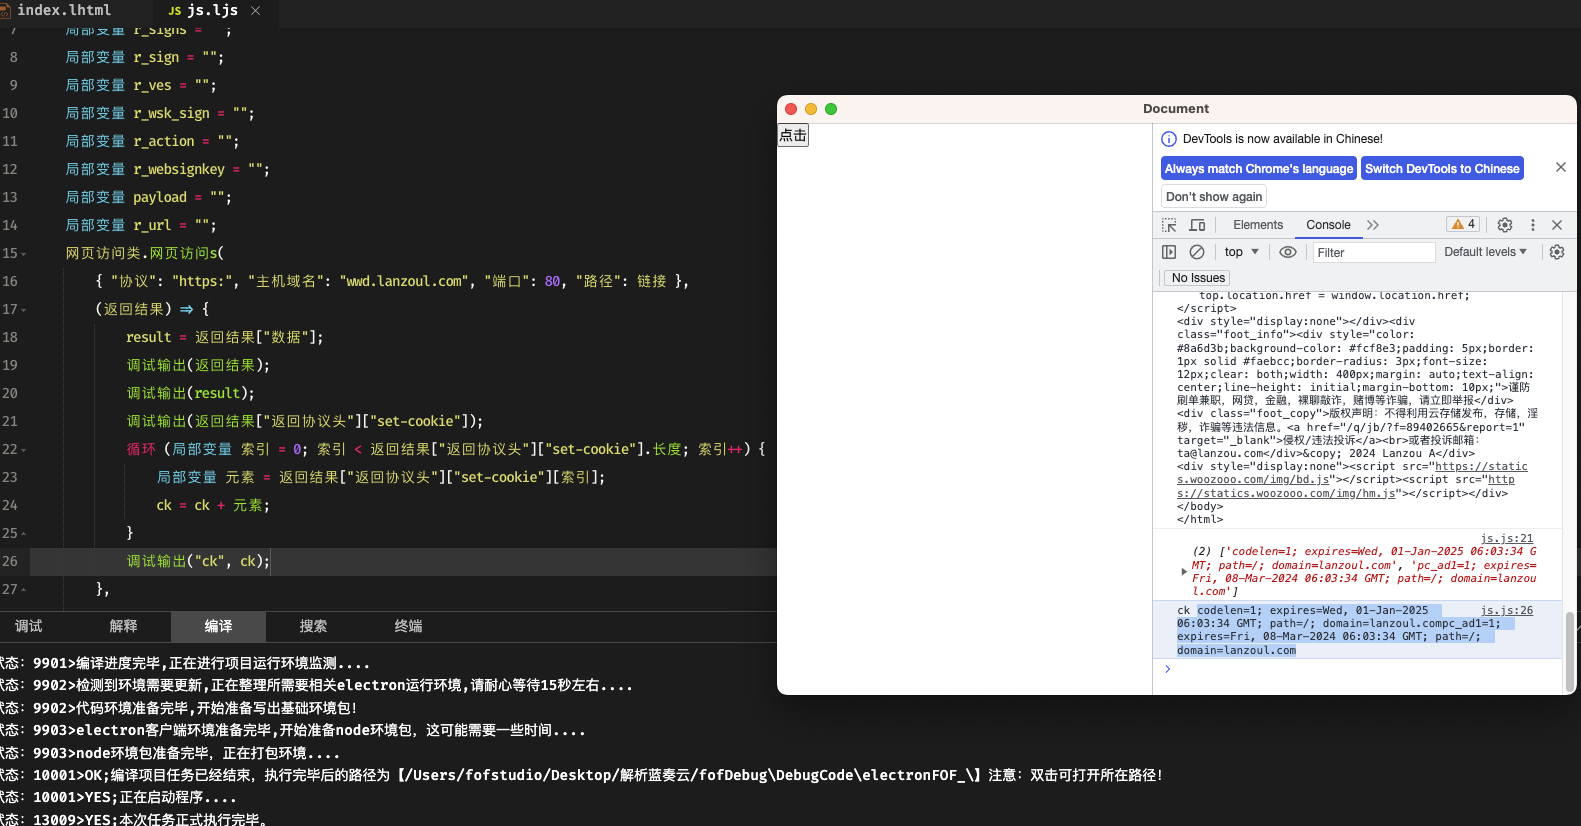Image resolution: width=1581 pixels, height=826 pixels.
Task: Open the Default levels dropdown
Action: pos(1486,252)
